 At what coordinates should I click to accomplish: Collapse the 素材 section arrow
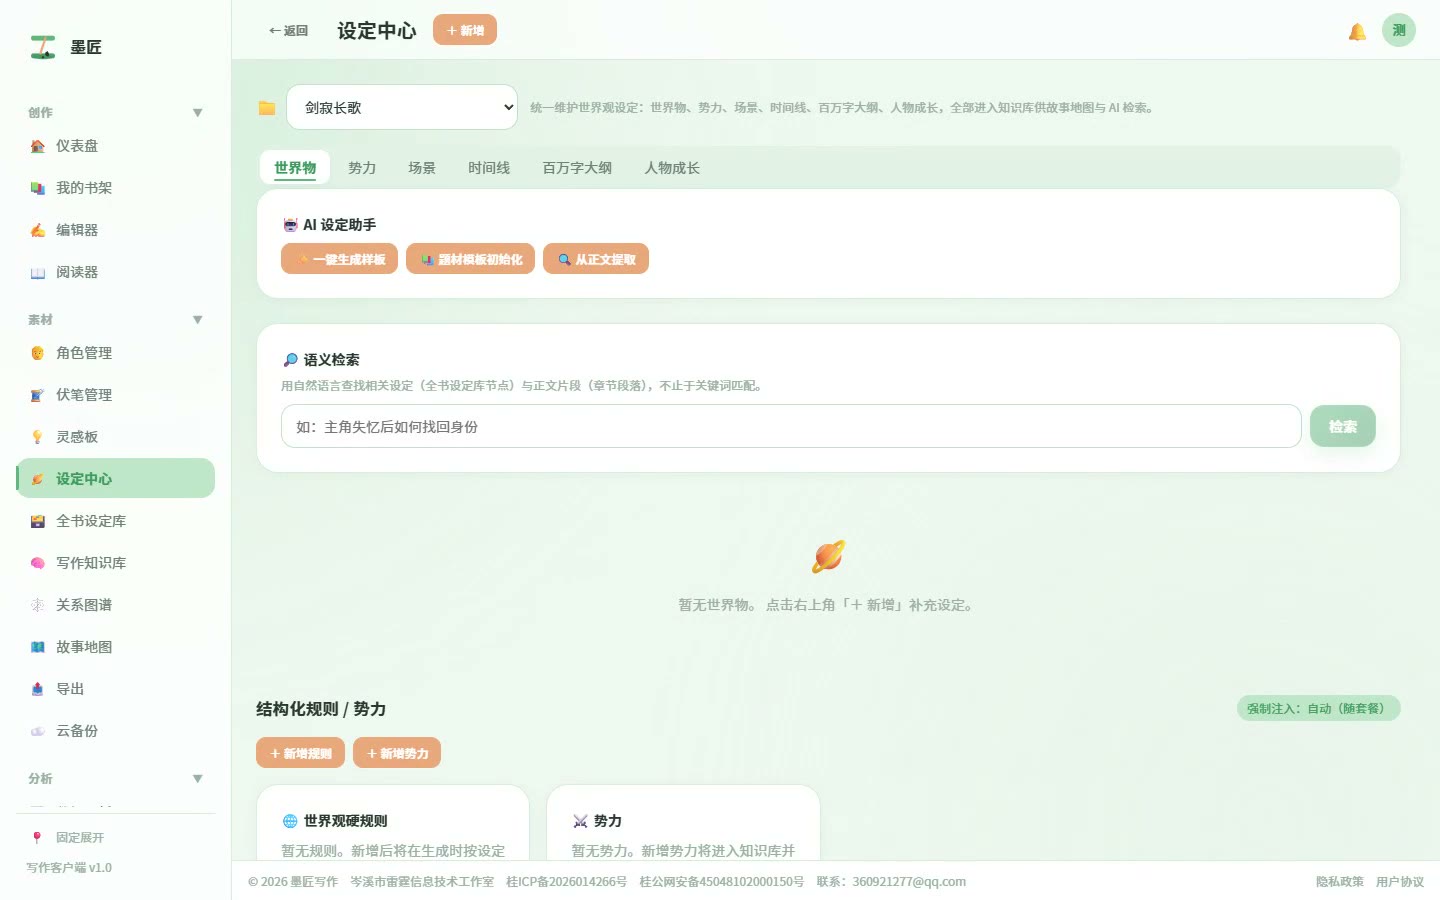tap(197, 320)
